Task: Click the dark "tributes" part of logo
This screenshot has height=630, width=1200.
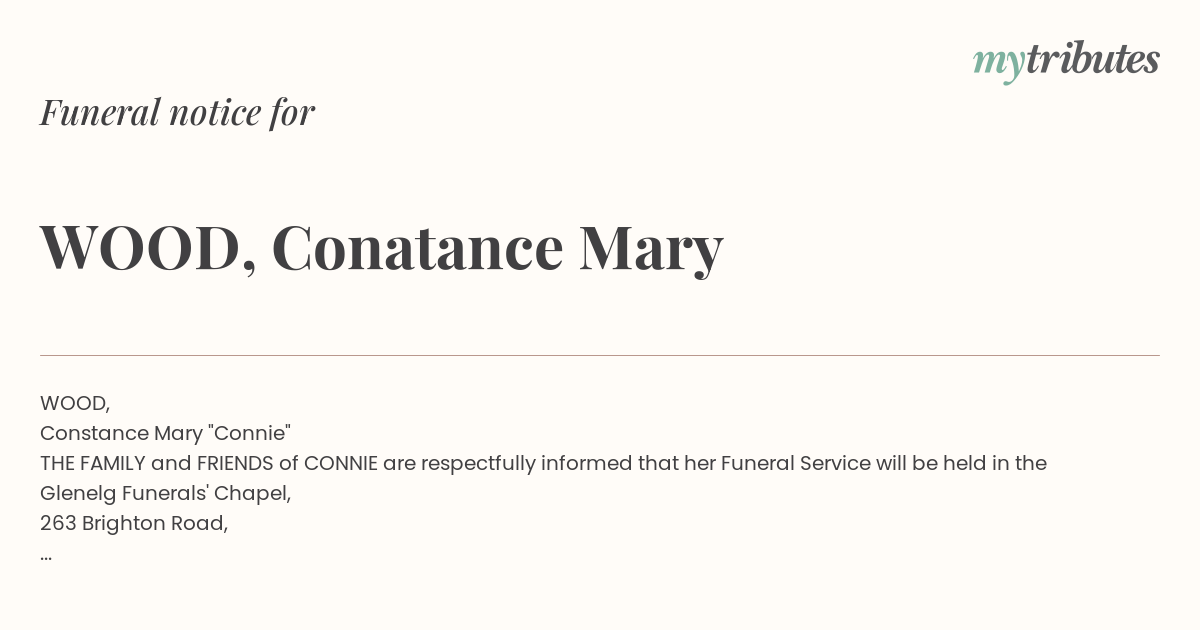Action: [x=1093, y=59]
